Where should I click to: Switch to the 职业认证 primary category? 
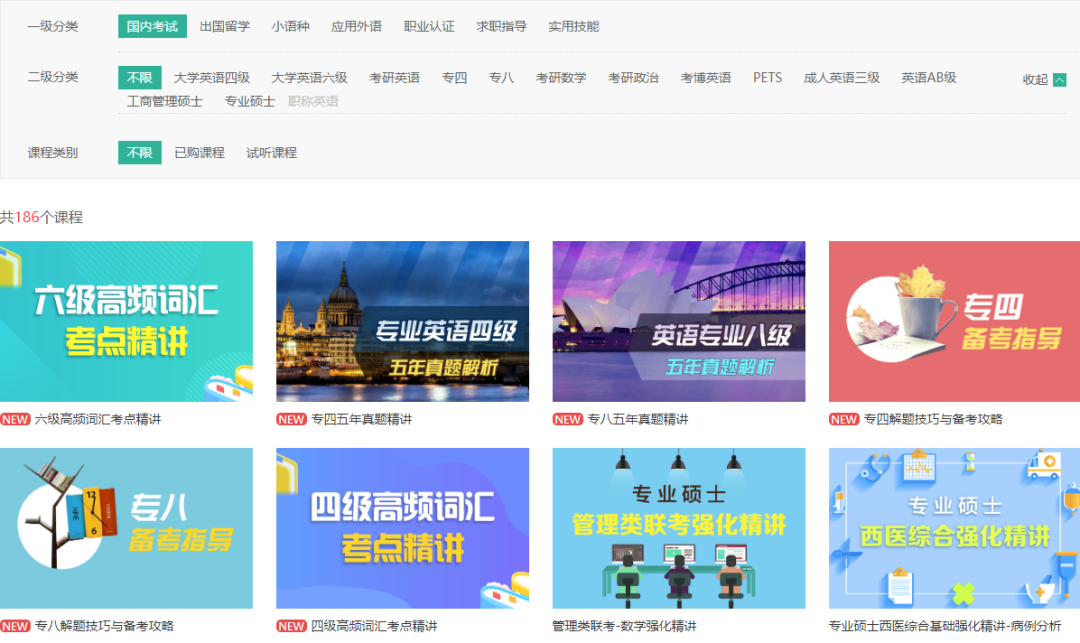pyautogui.click(x=429, y=27)
